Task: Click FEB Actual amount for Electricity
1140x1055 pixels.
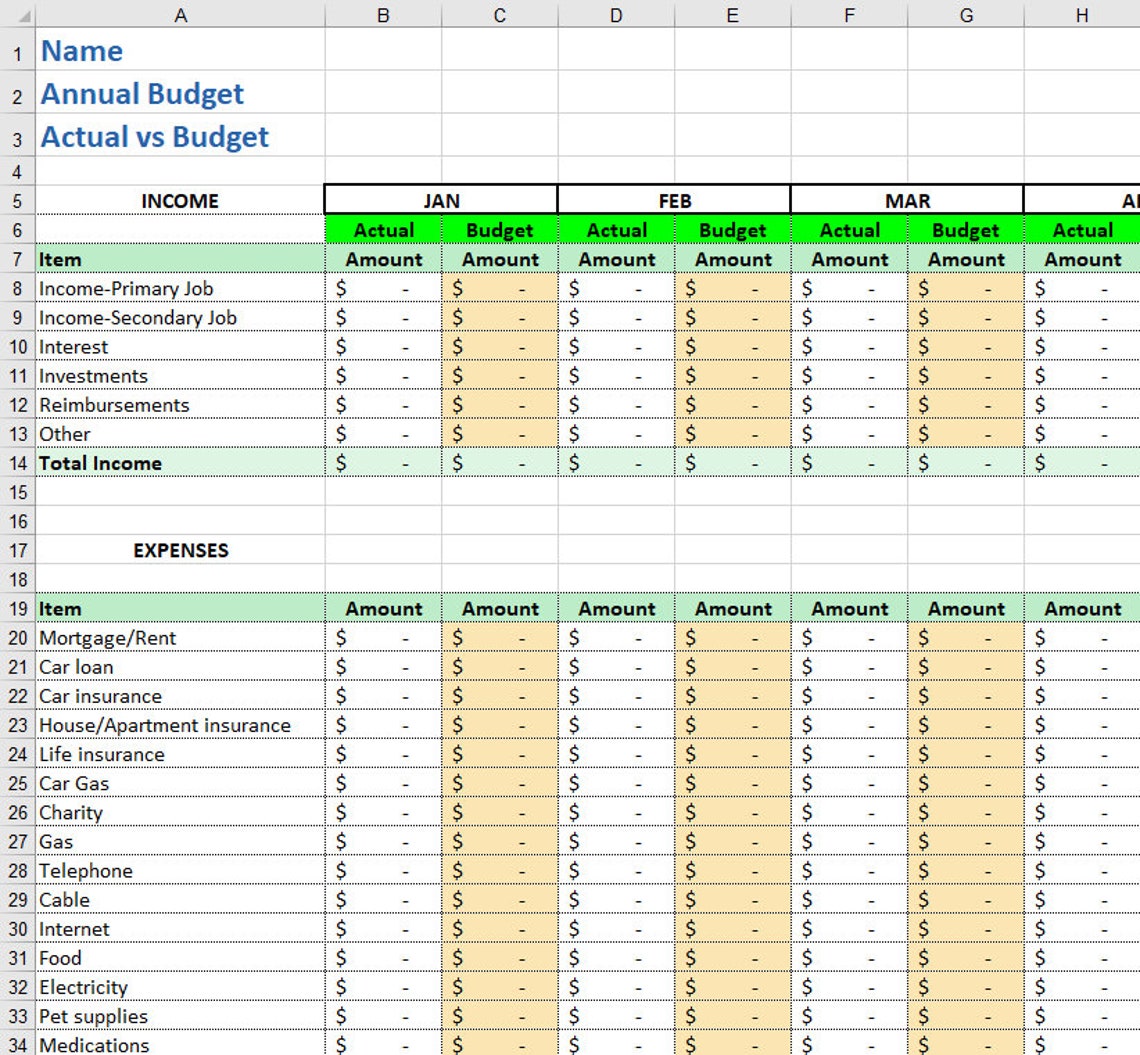Action: coord(616,986)
